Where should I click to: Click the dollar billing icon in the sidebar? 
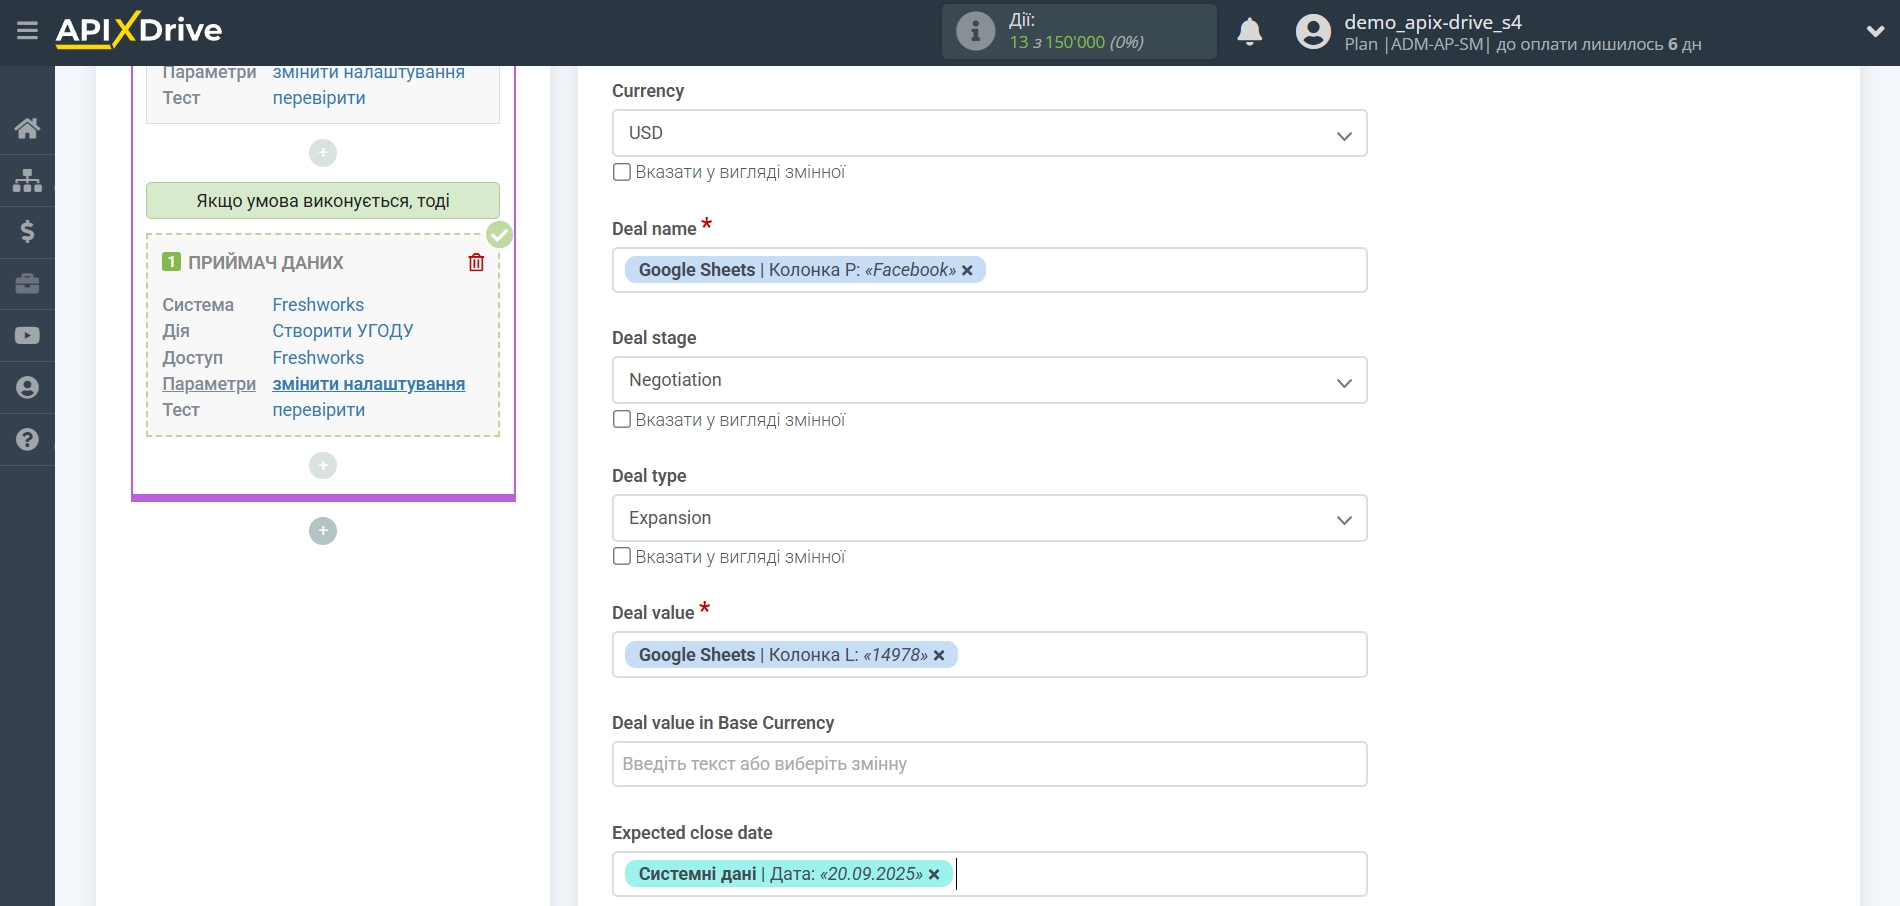27,232
